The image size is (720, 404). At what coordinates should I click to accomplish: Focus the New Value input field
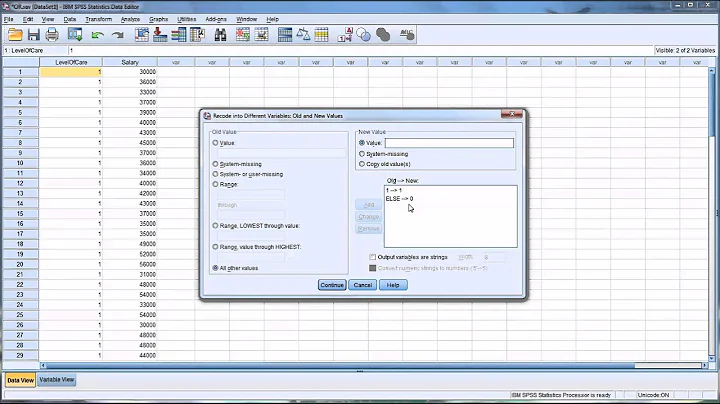449,143
